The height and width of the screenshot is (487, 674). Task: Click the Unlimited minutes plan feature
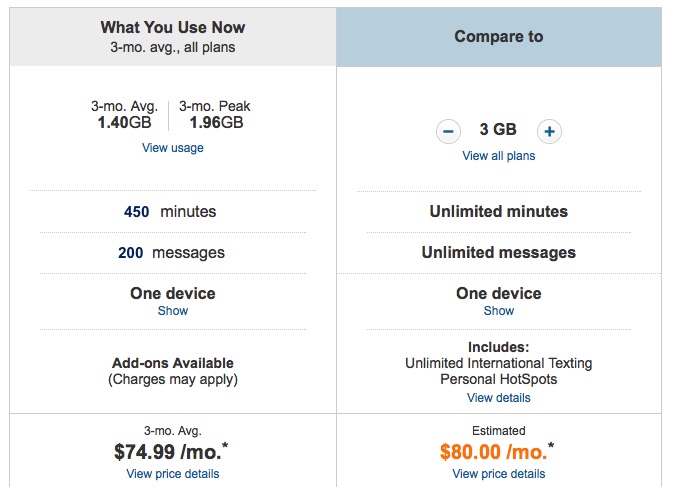tap(499, 211)
